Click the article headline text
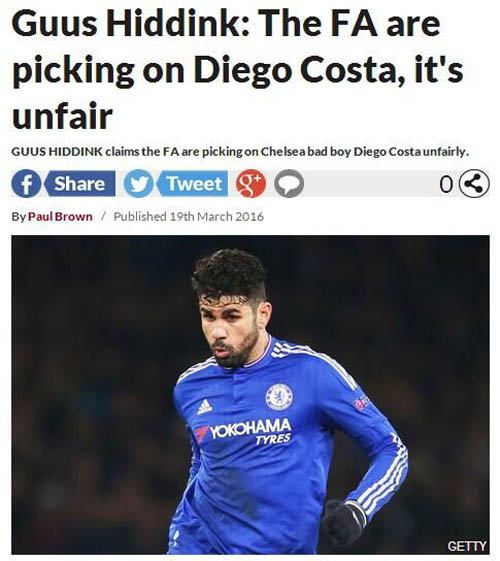 coord(238,70)
